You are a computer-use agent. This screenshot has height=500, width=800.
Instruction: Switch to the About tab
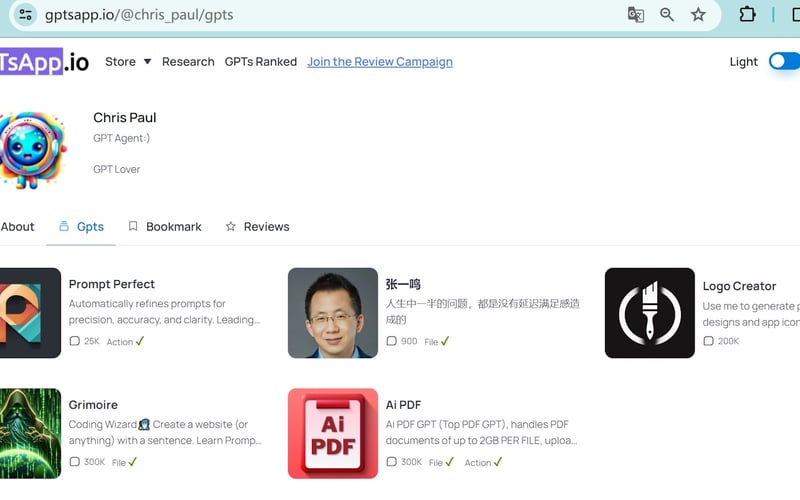tap(17, 227)
